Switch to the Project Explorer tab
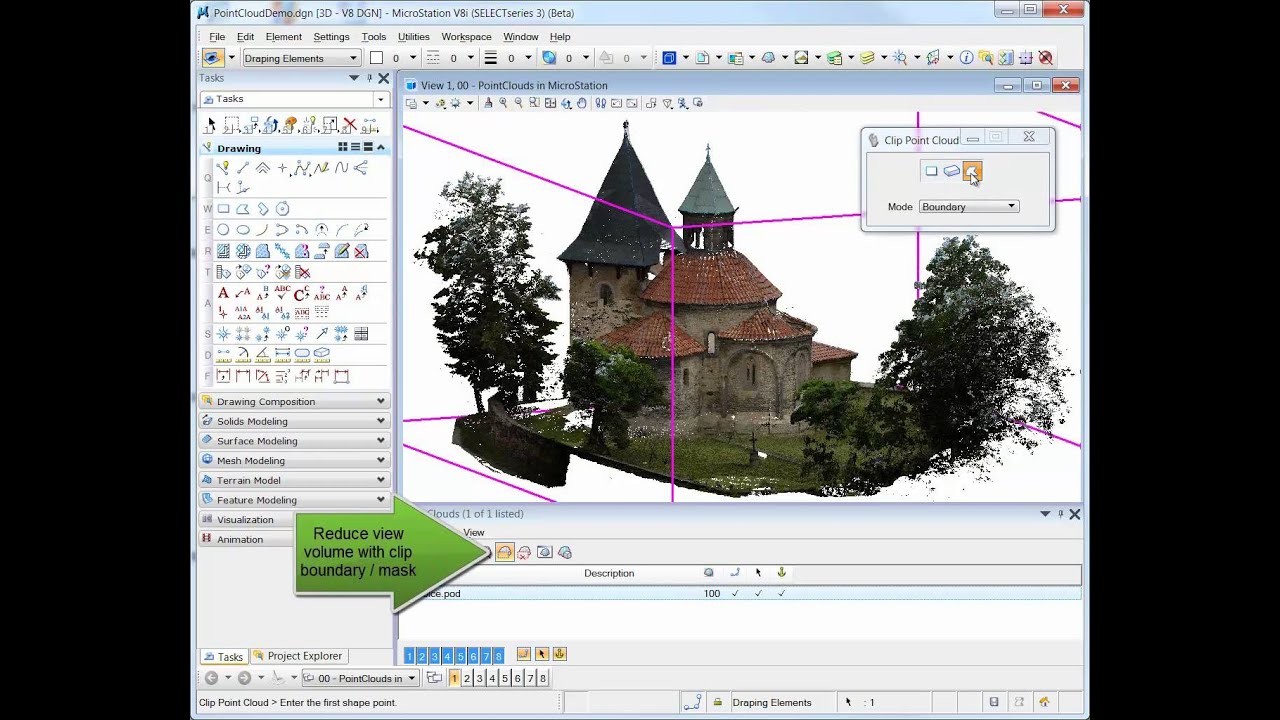This screenshot has height=720, width=1280. point(298,656)
